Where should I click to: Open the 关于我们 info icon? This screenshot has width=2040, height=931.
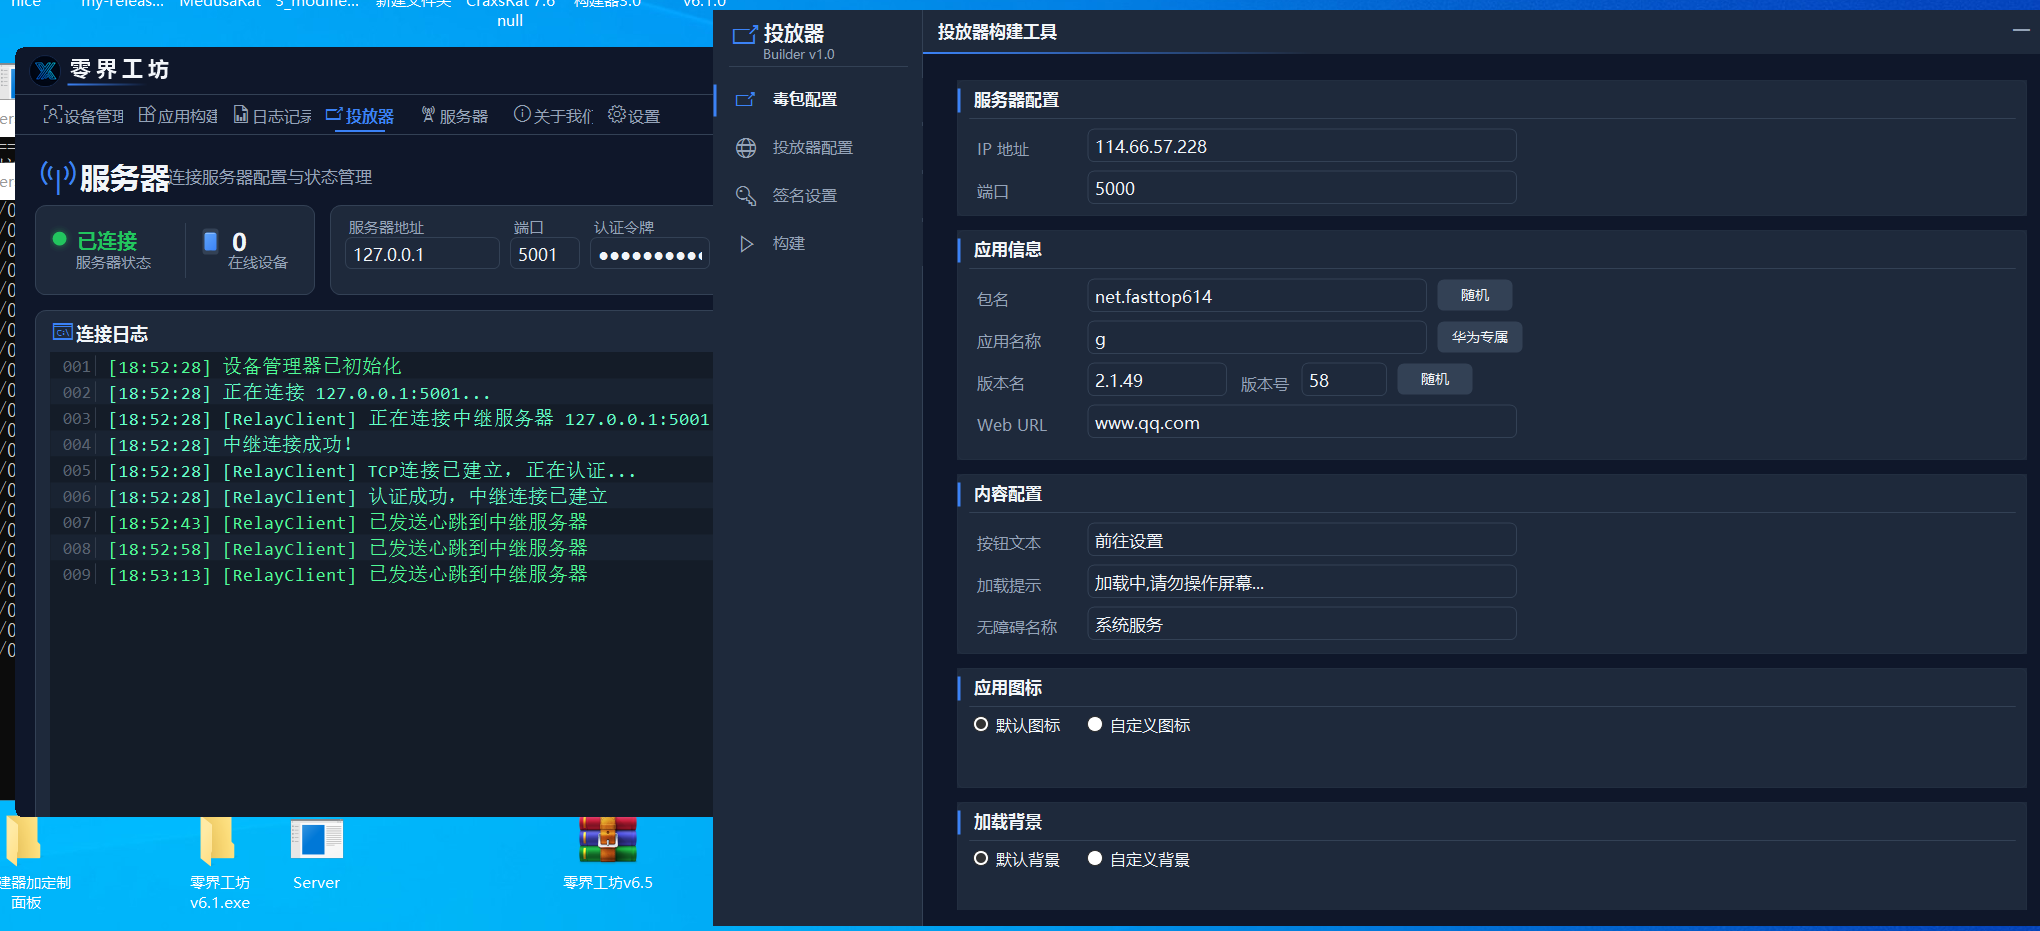tap(522, 115)
